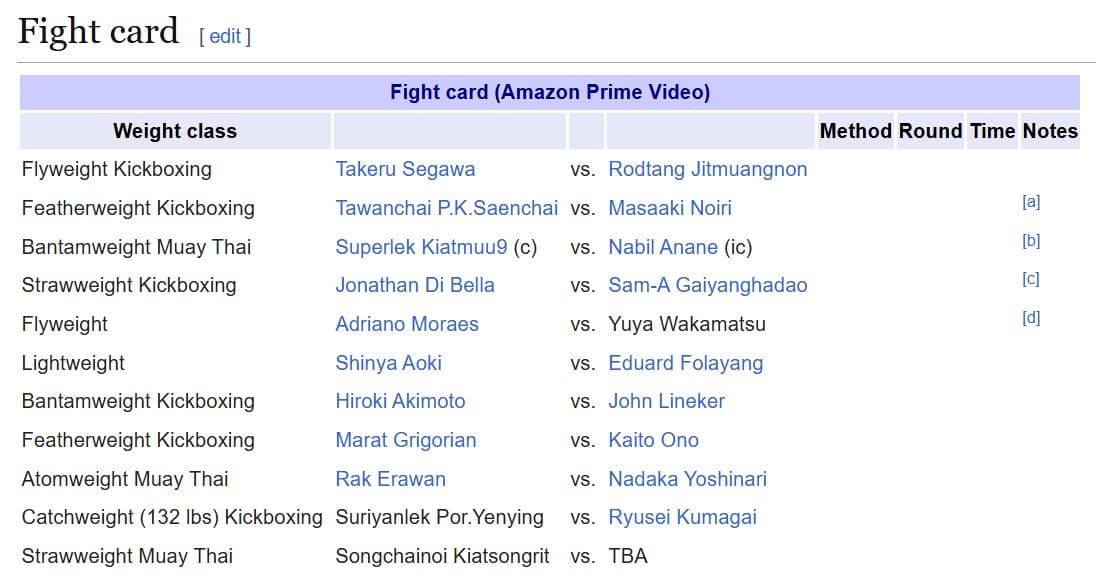This screenshot has height=583, width=1096.
Task: Click Kaito Ono link
Action: click(x=653, y=440)
